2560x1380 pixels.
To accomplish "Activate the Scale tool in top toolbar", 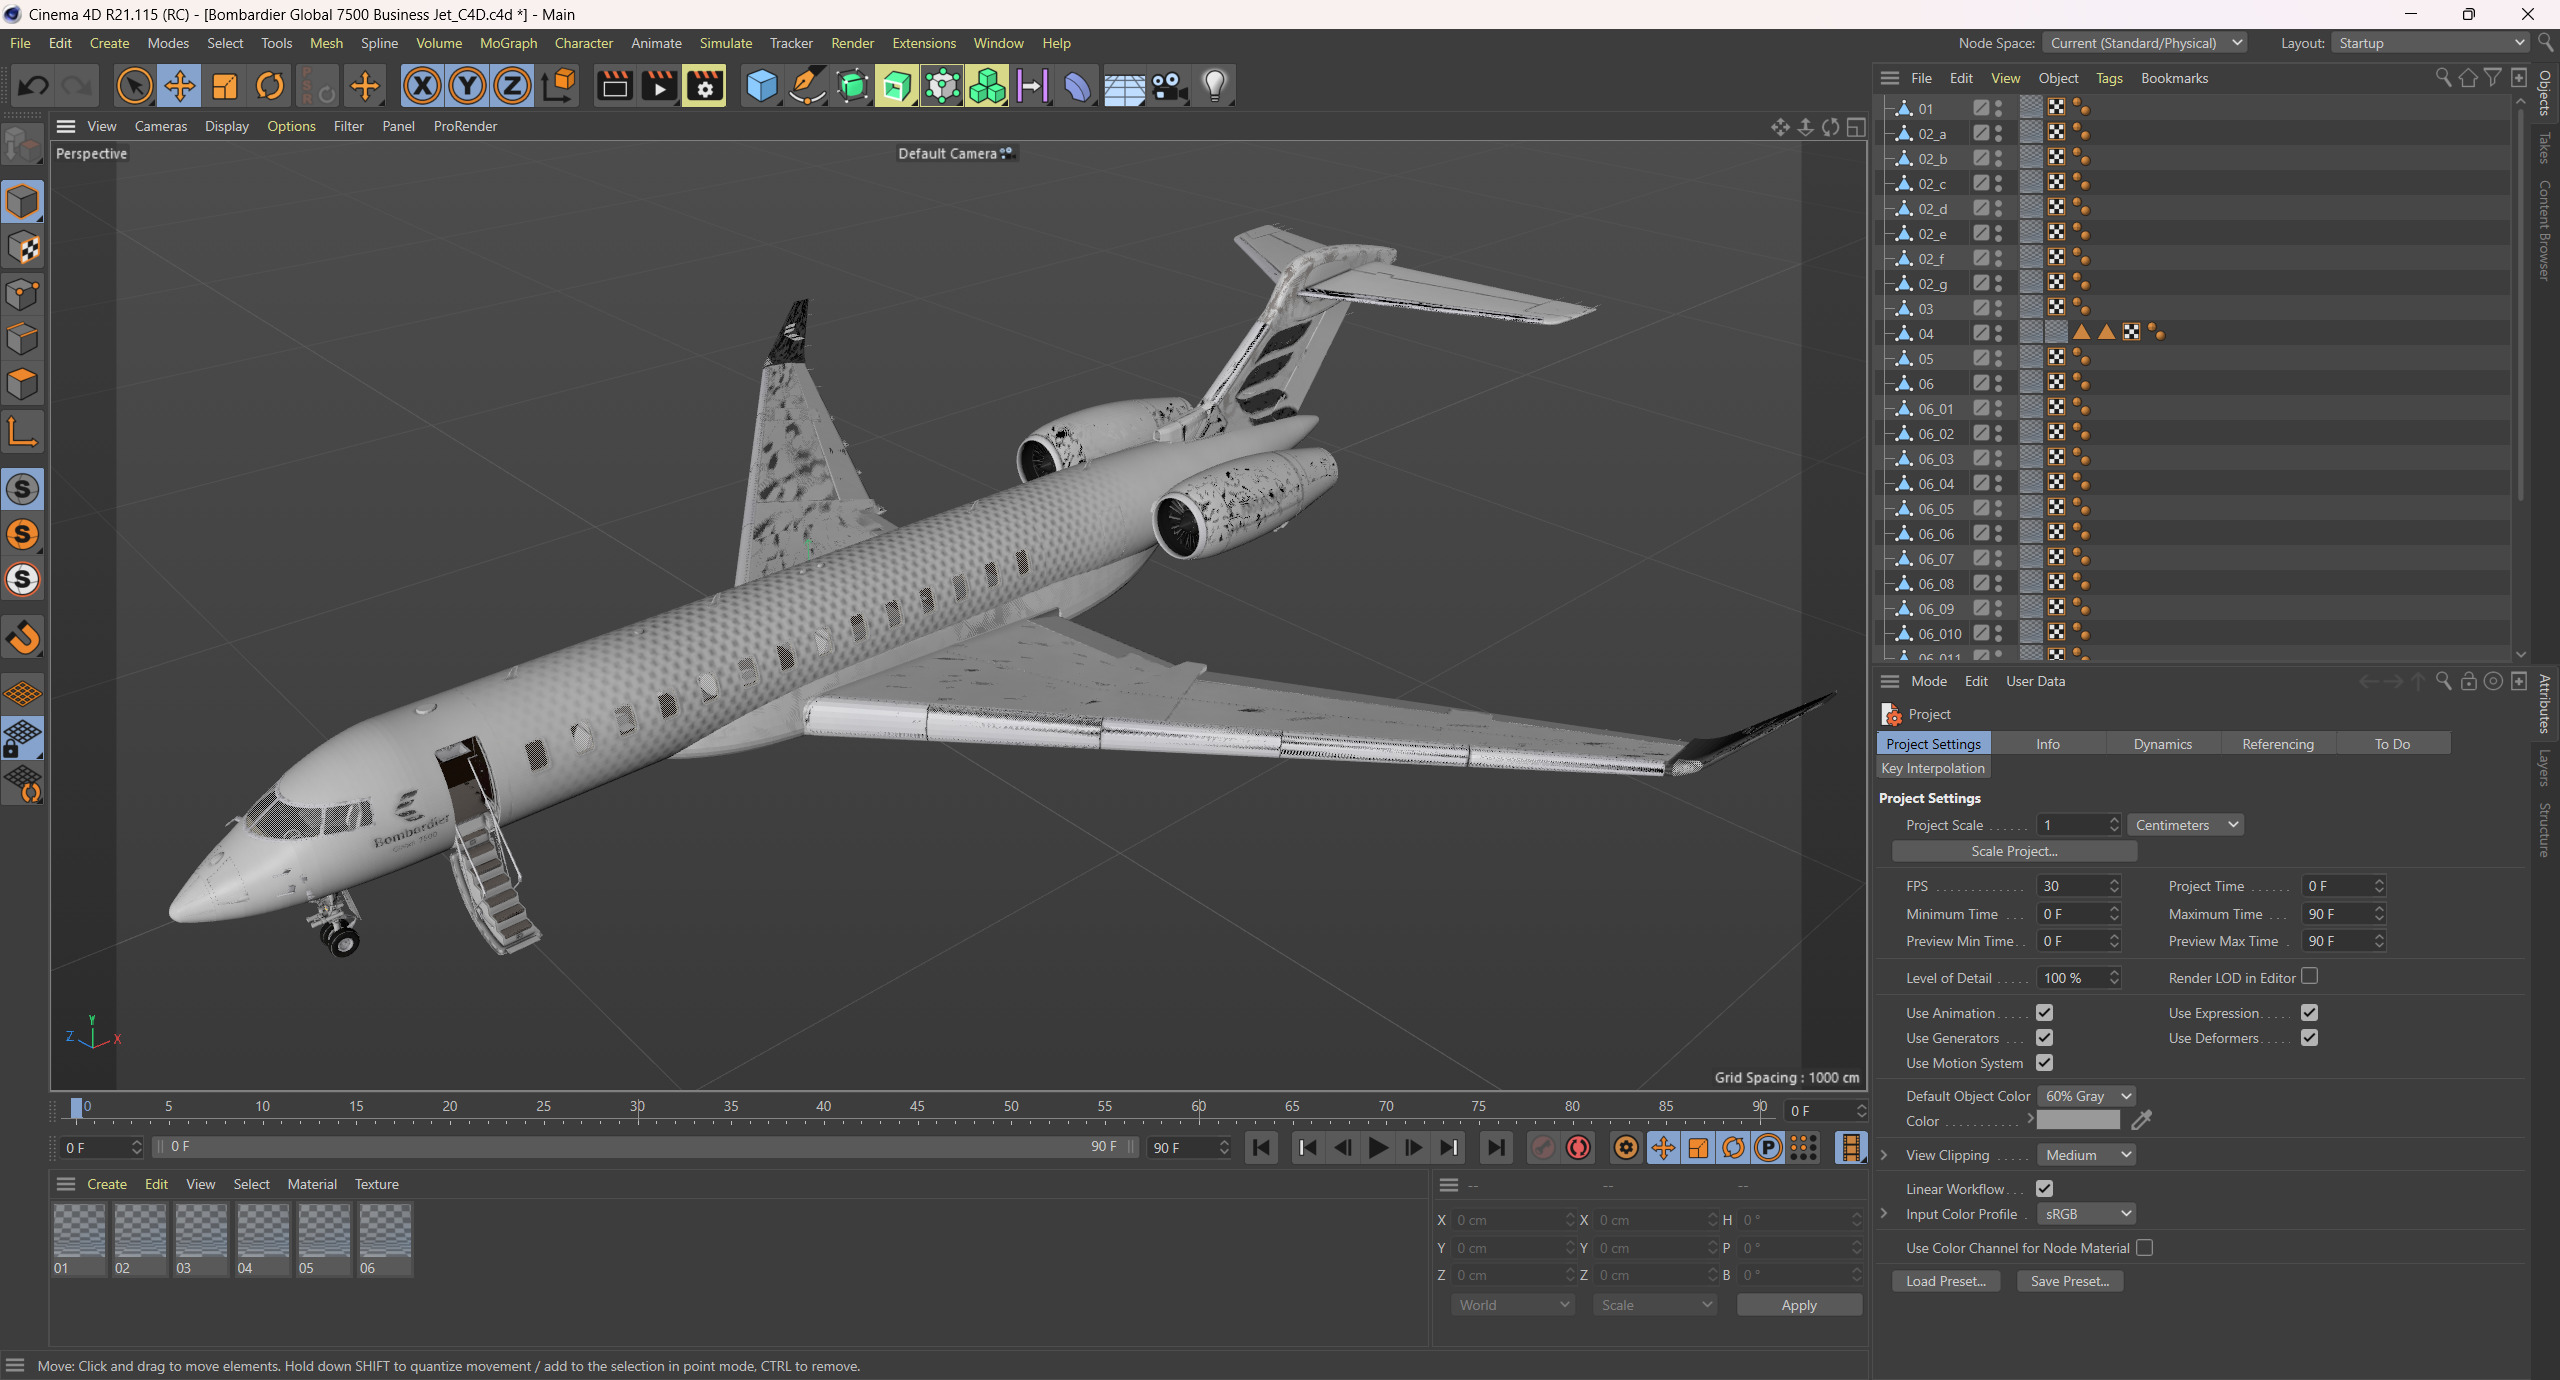I will point(225,86).
